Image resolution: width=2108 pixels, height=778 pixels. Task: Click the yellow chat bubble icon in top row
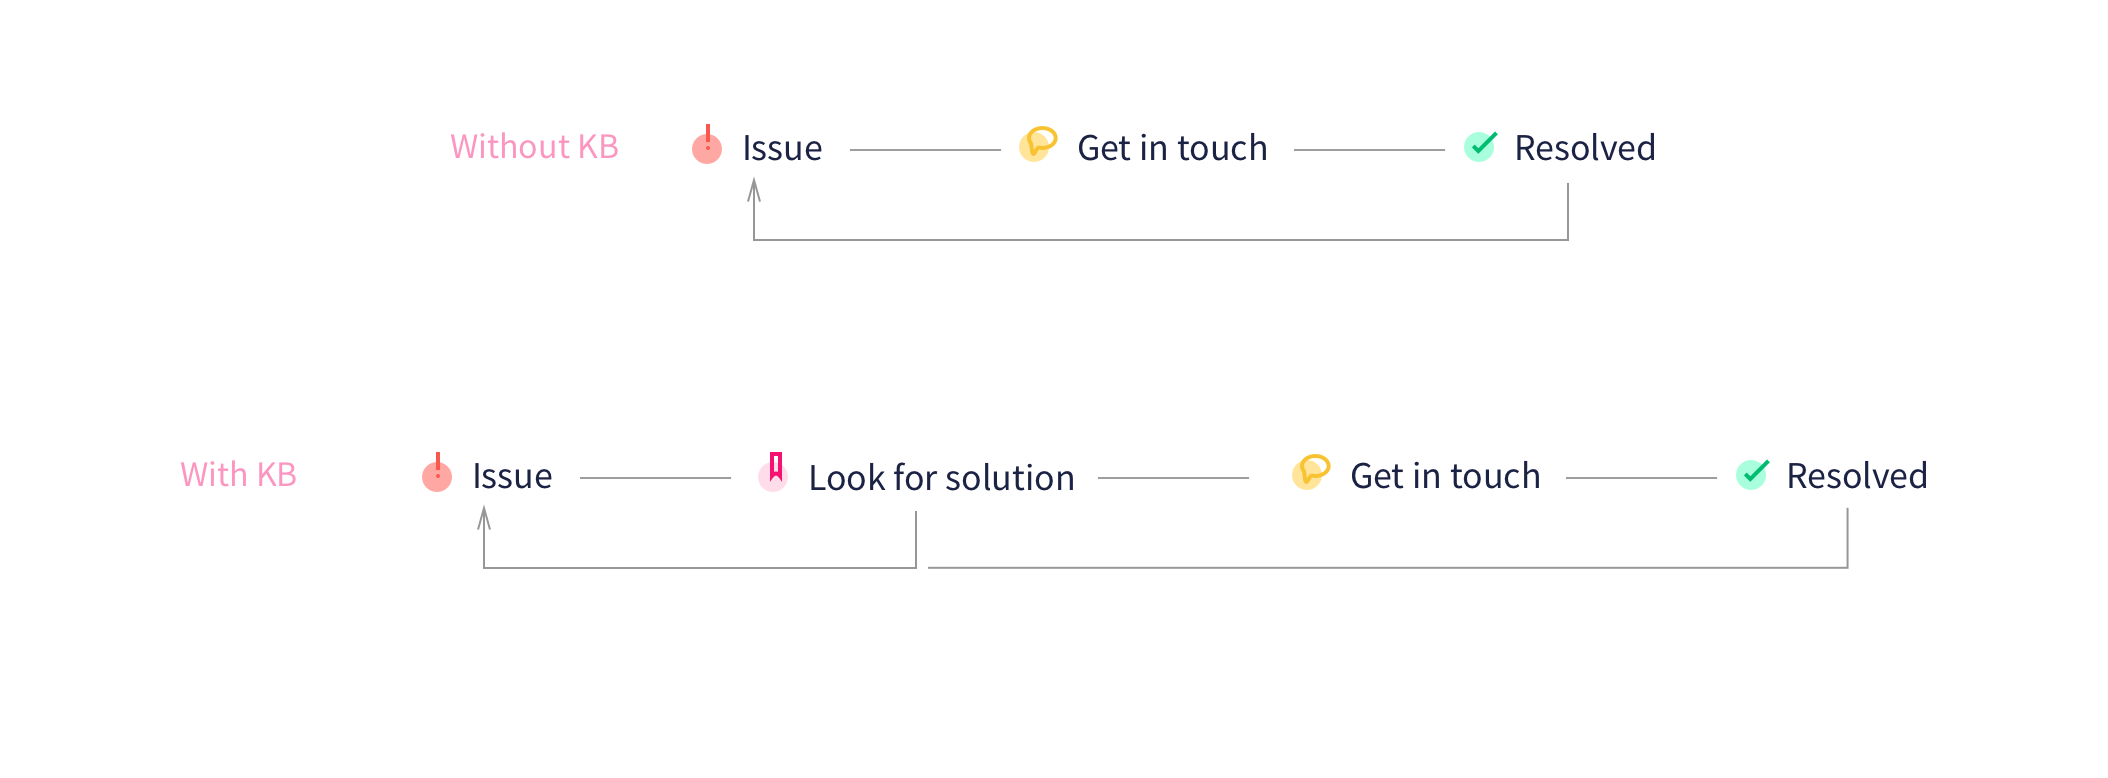point(1038,144)
